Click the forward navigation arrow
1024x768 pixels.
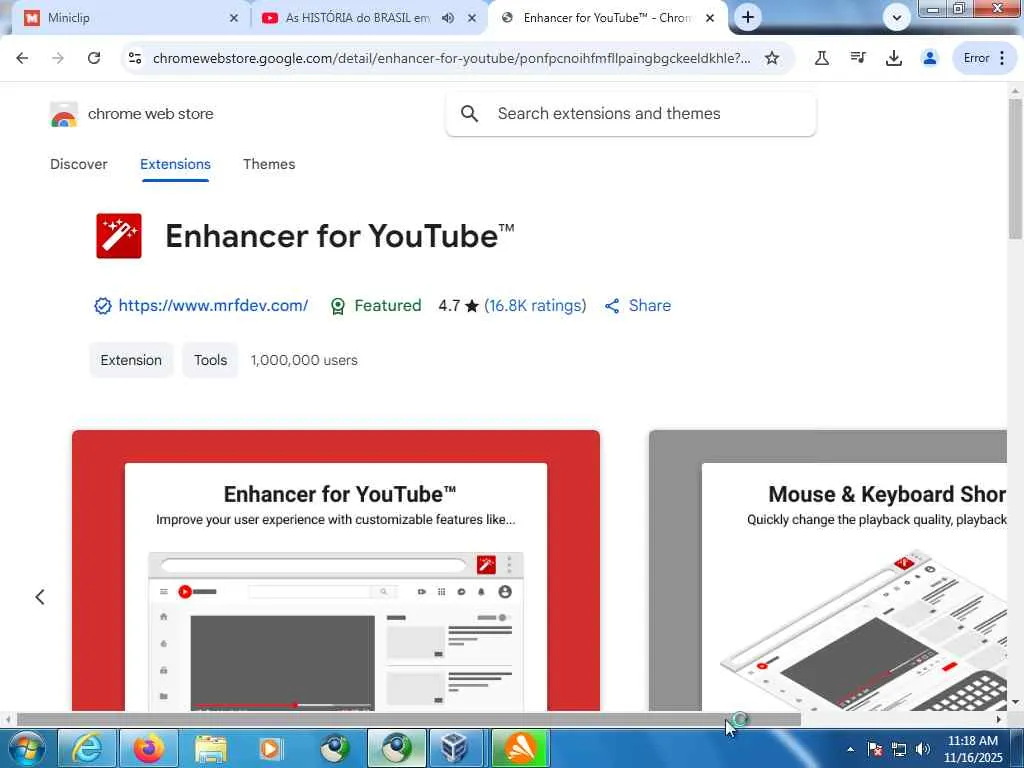coord(58,58)
